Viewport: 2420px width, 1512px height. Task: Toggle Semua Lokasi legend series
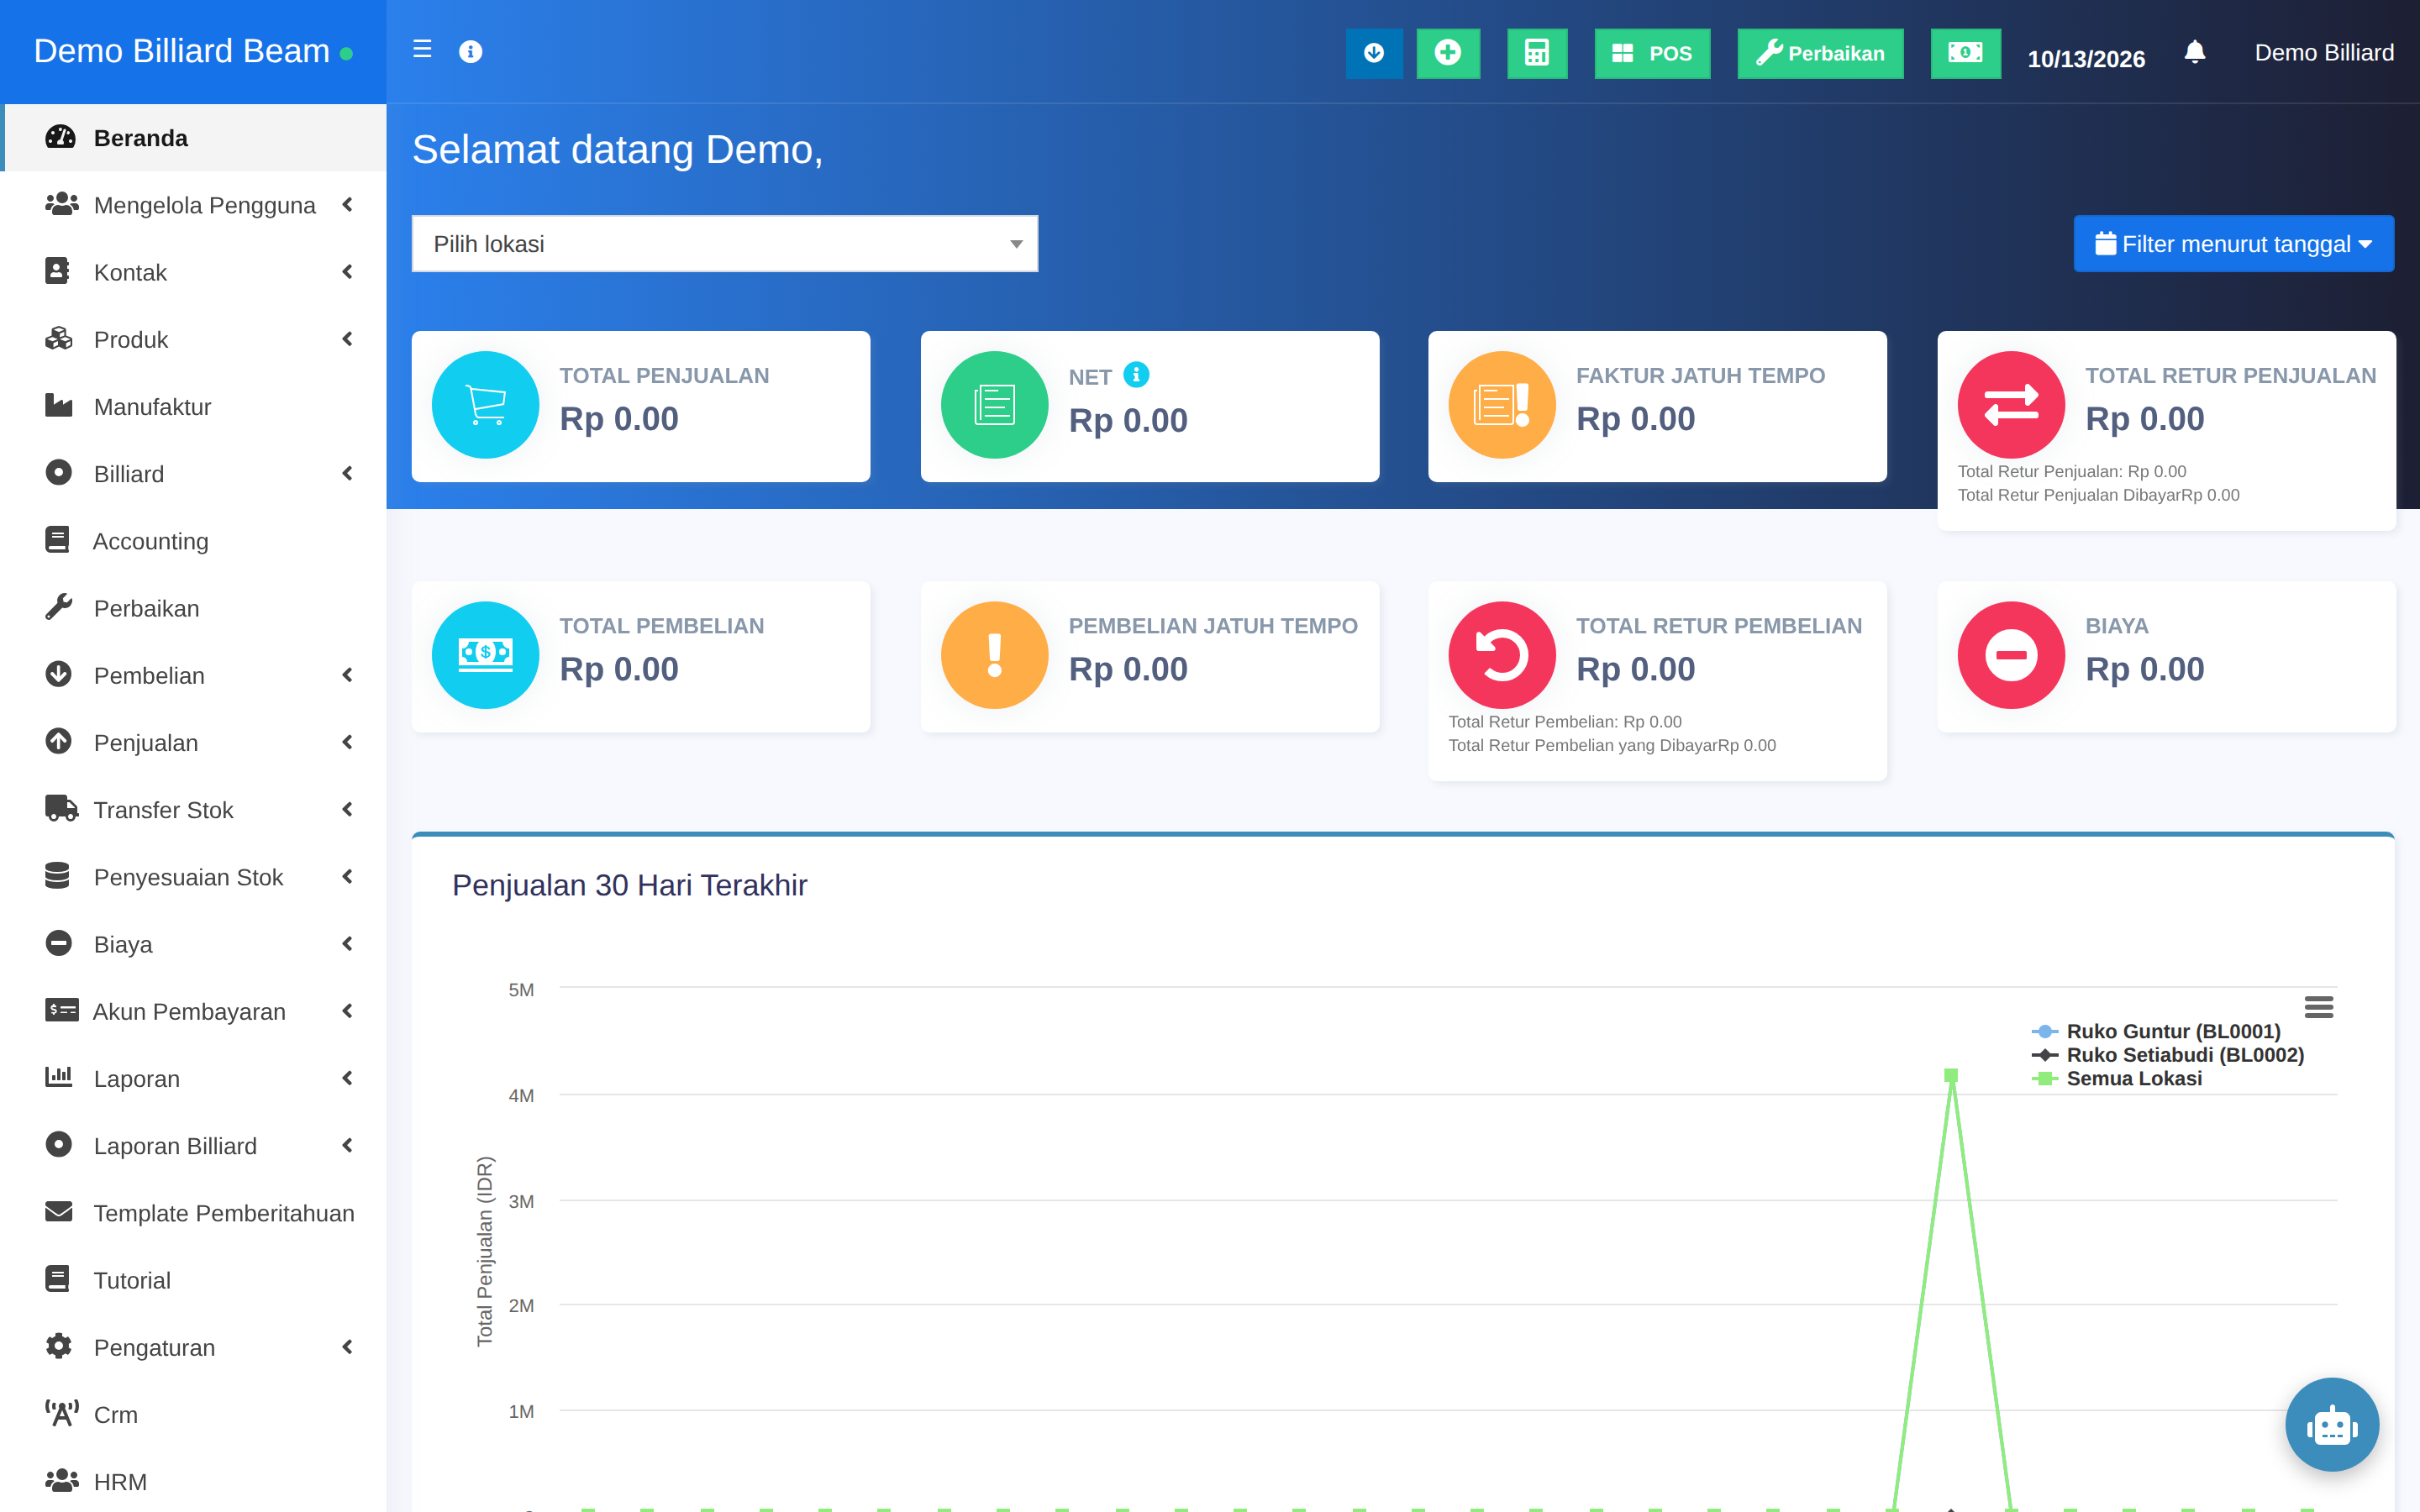click(2117, 1078)
